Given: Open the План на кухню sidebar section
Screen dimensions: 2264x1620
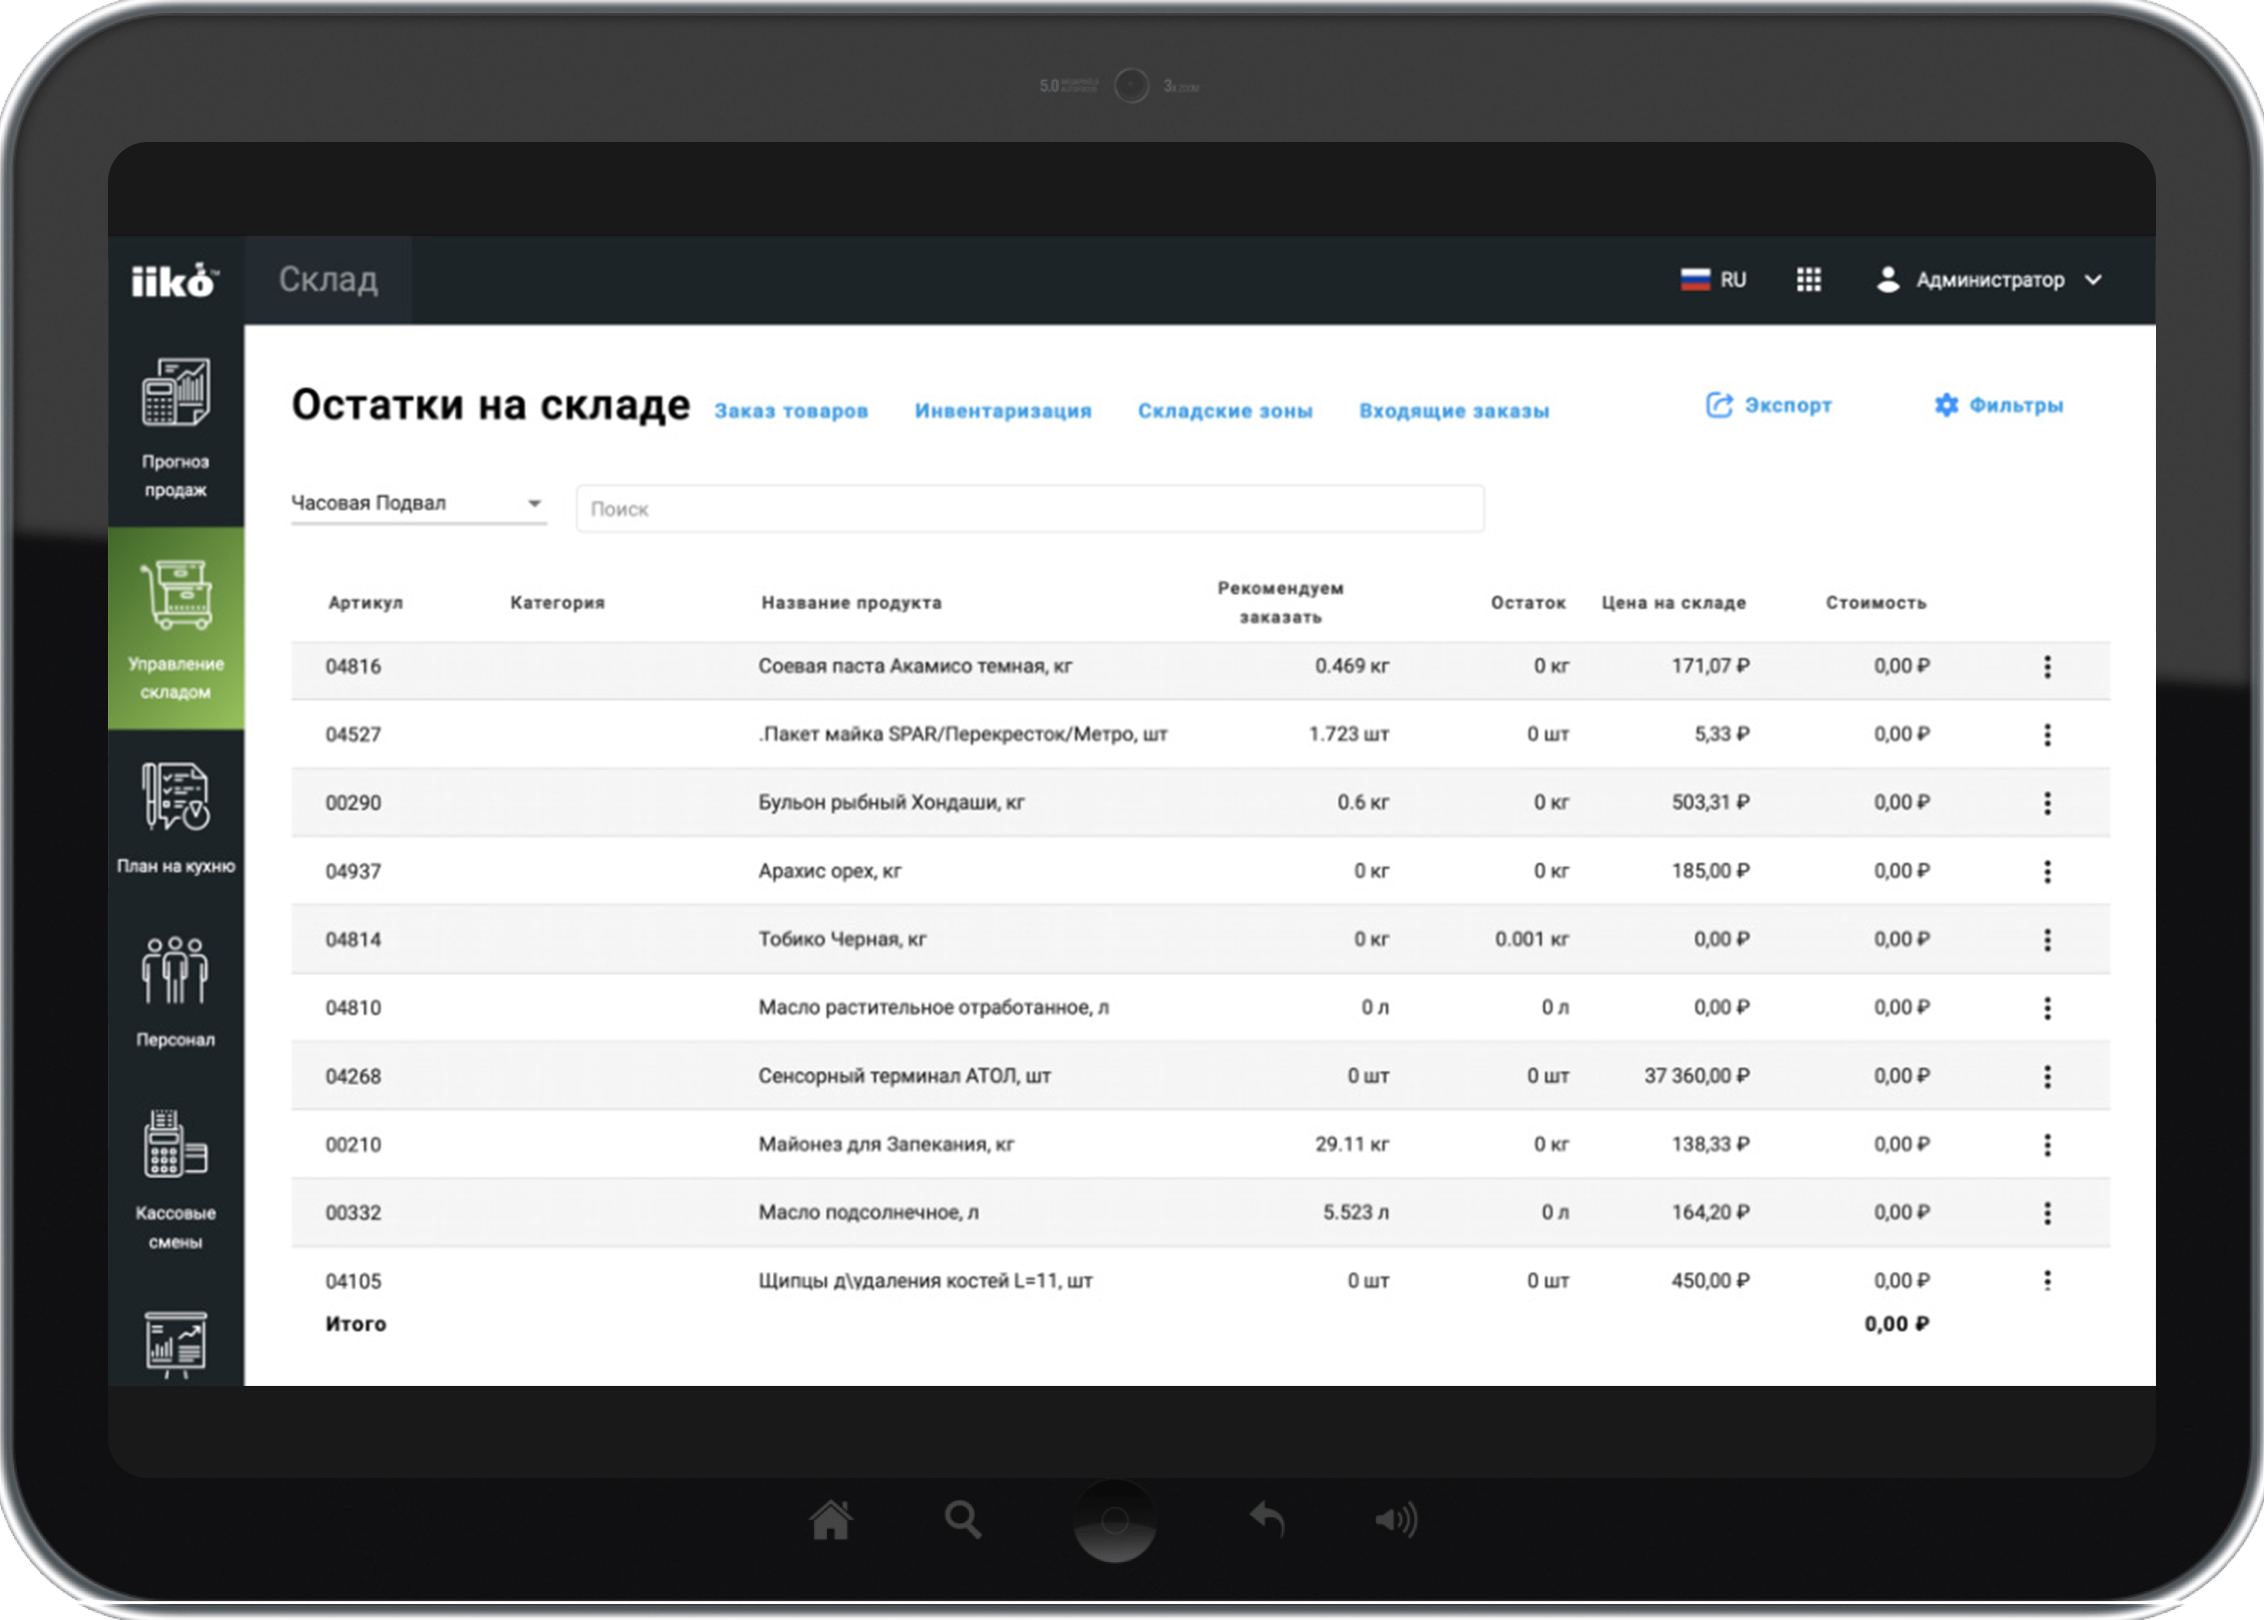Looking at the screenshot, I should [x=176, y=818].
